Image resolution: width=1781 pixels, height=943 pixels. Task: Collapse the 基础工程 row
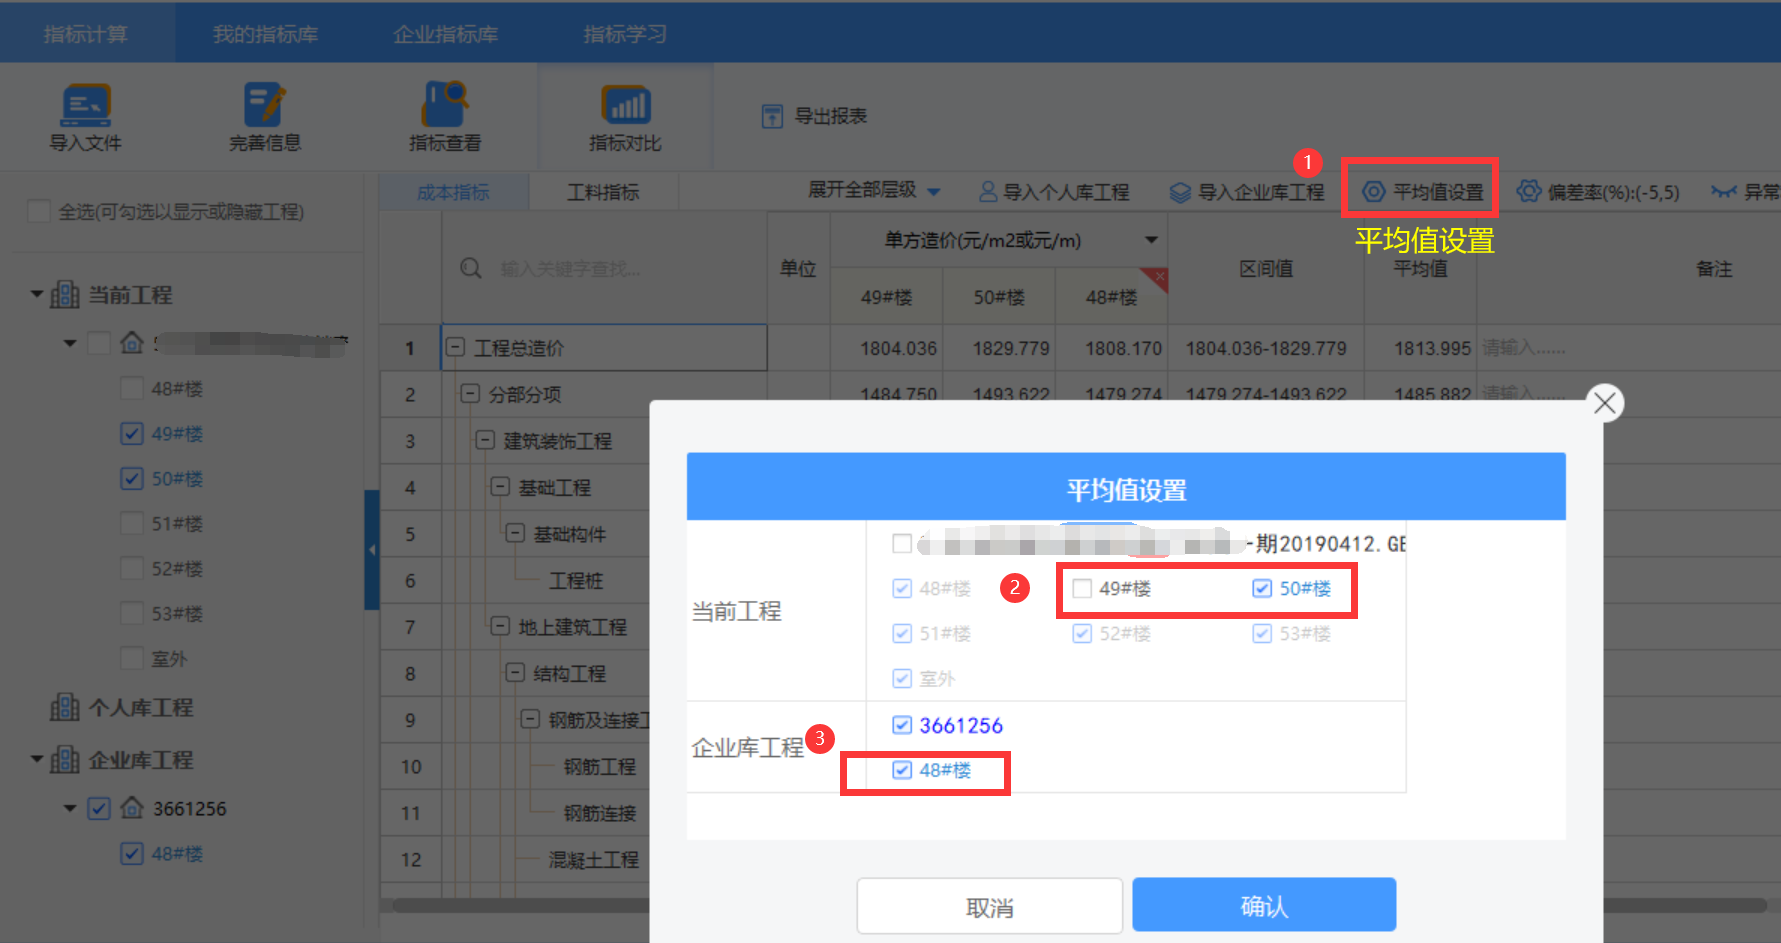(500, 487)
